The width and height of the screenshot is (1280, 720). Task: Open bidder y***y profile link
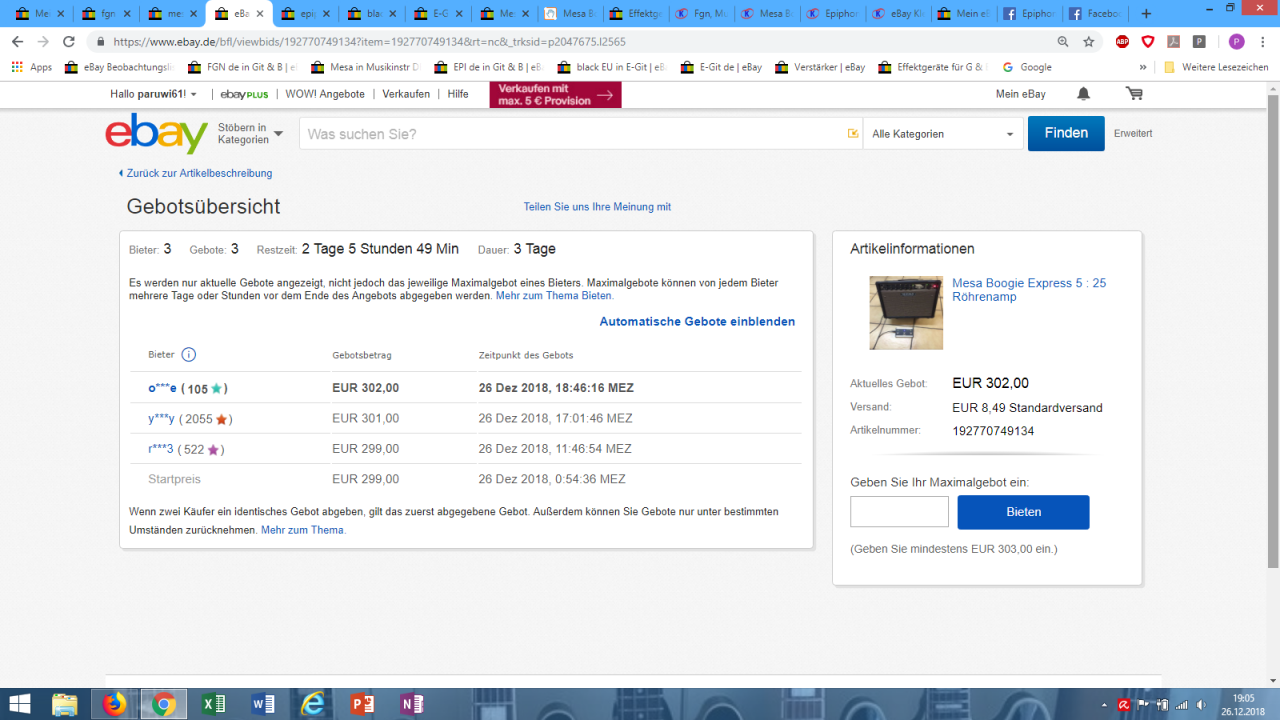pos(161,419)
